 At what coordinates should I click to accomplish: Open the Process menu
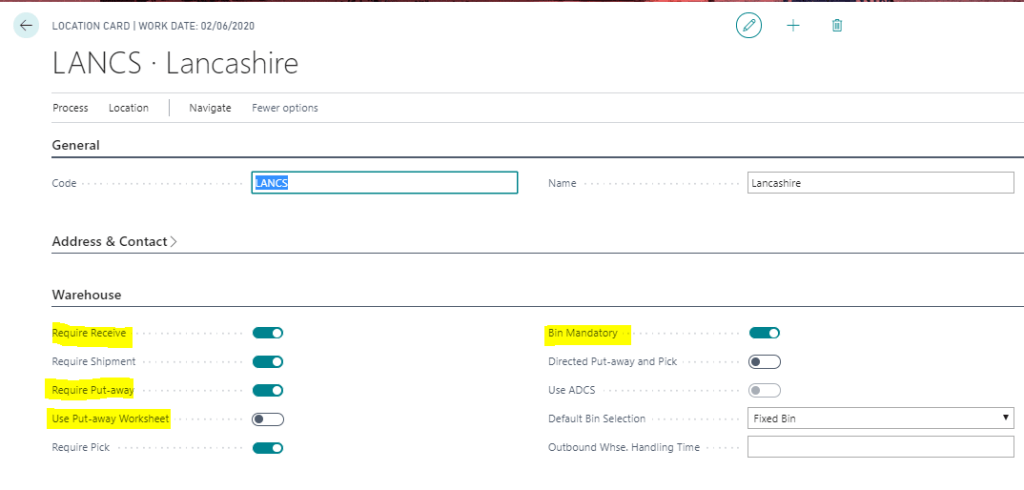(x=70, y=108)
